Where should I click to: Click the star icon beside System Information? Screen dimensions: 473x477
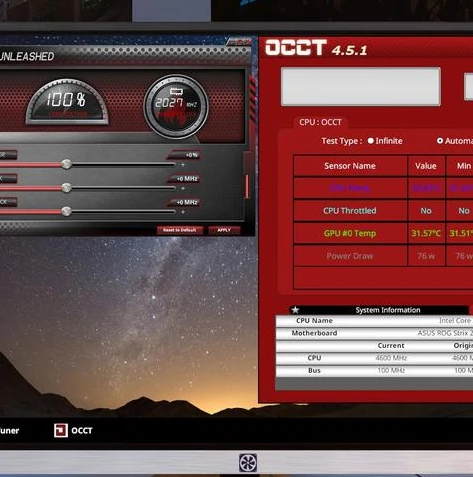click(295, 310)
